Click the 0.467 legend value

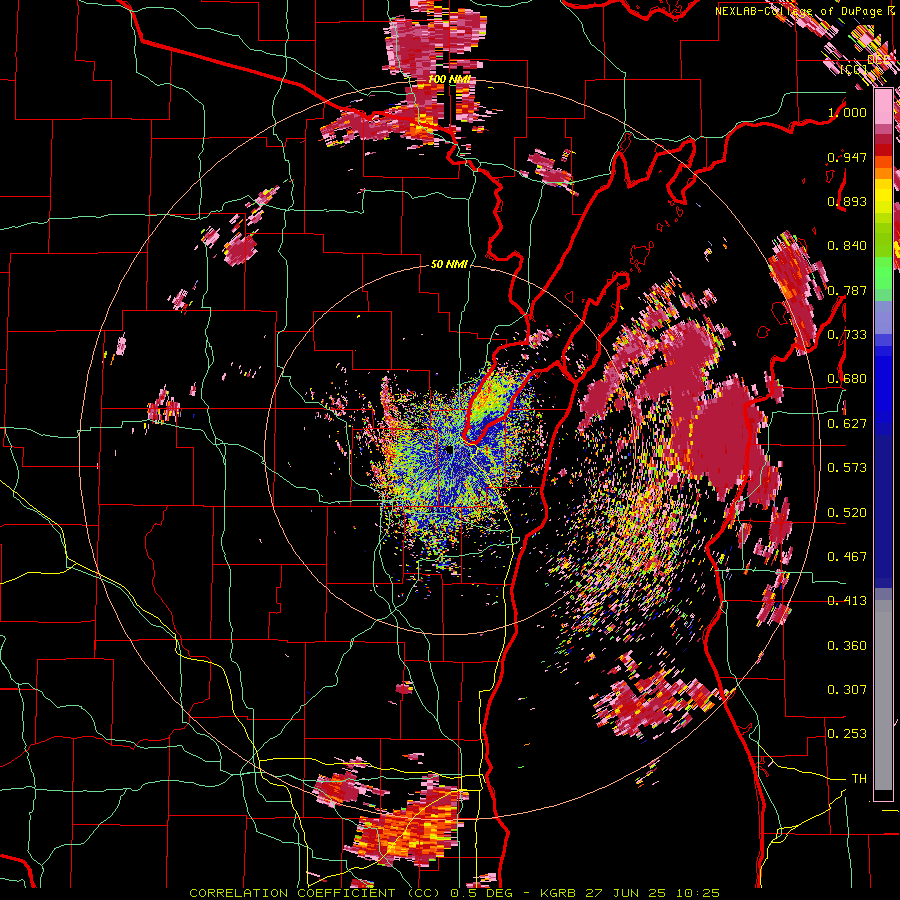pos(847,557)
